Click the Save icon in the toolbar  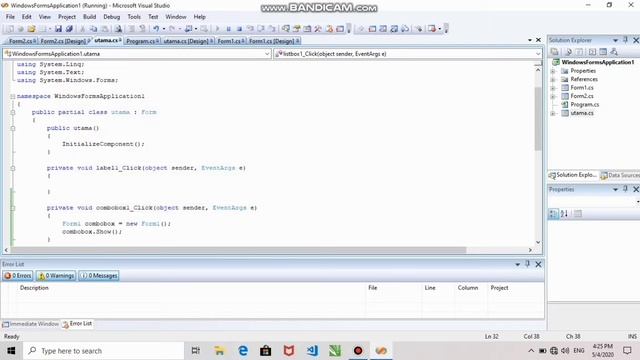click(x=58, y=29)
